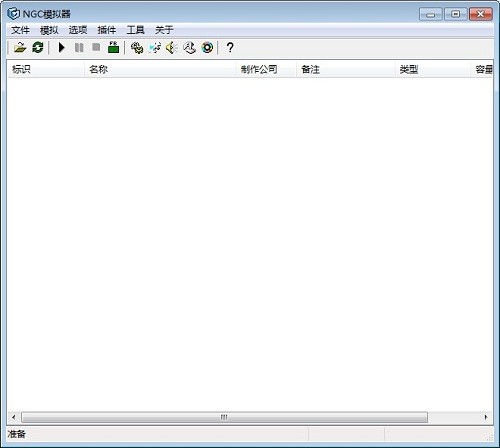This screenshot has width=500, height=448.
Task: Pause the emulation
Action: pyautogui.click(x=79, y=48)
